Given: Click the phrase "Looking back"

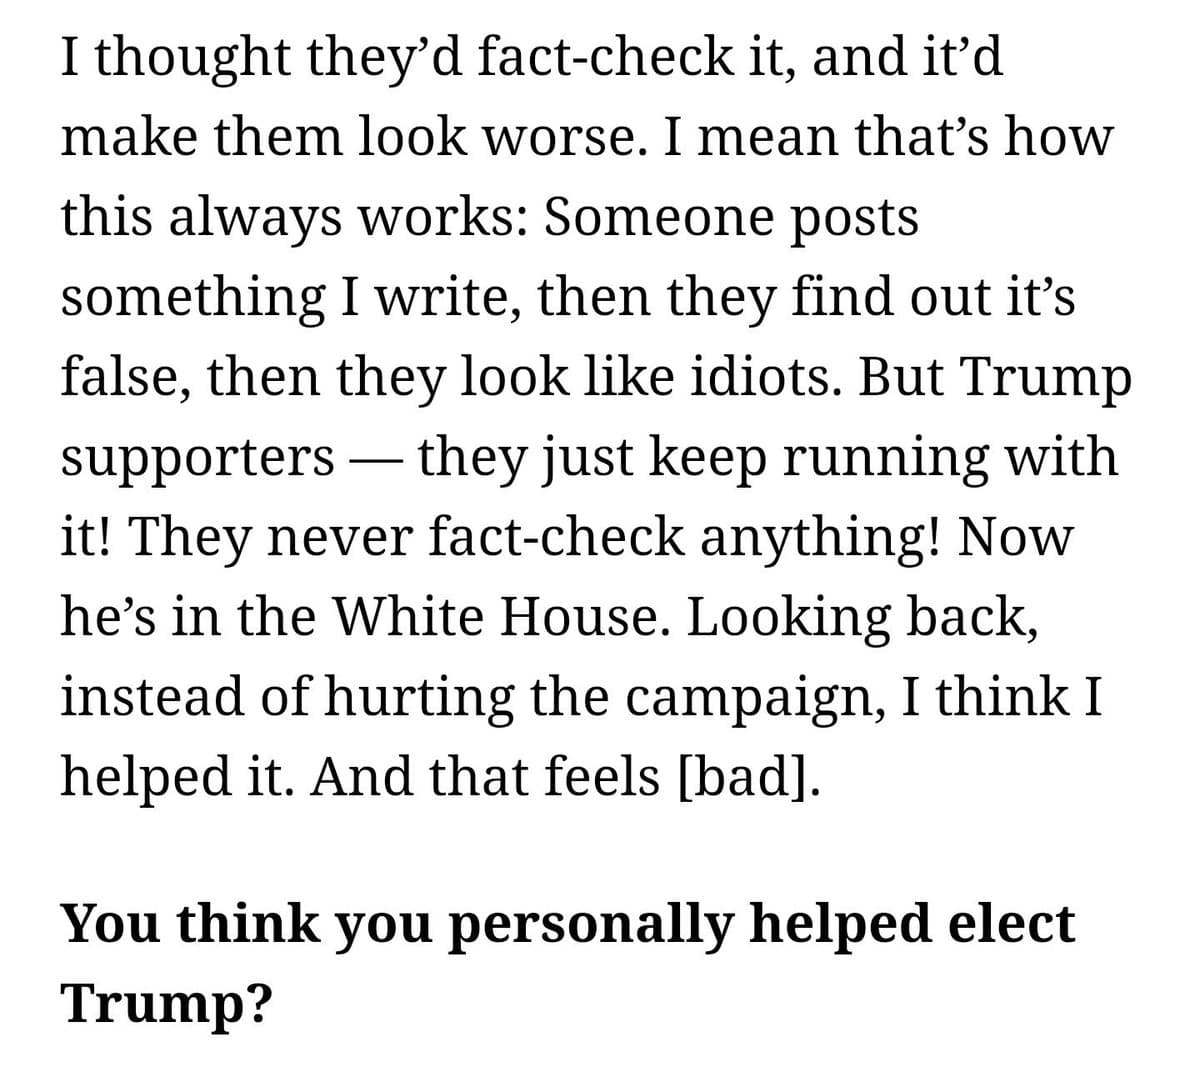Looking at the screenshot, I should pos(860,617).
